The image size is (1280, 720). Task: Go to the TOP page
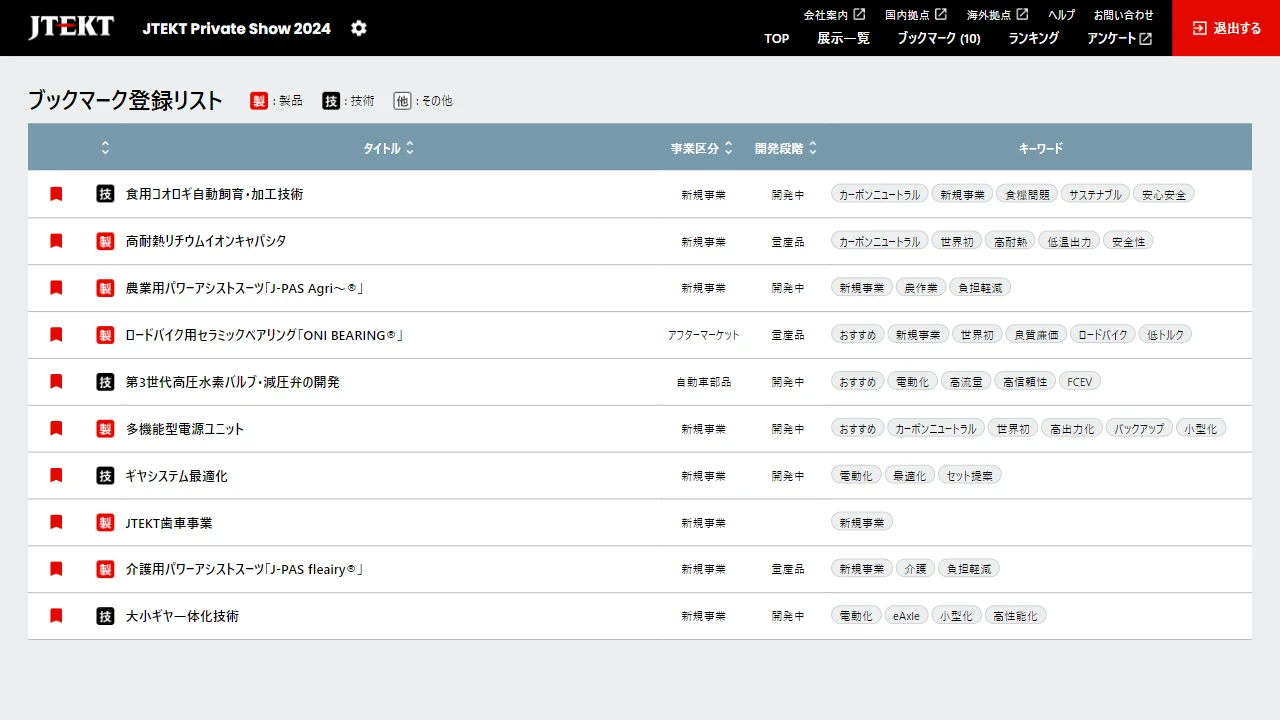[x=777, y=39]
